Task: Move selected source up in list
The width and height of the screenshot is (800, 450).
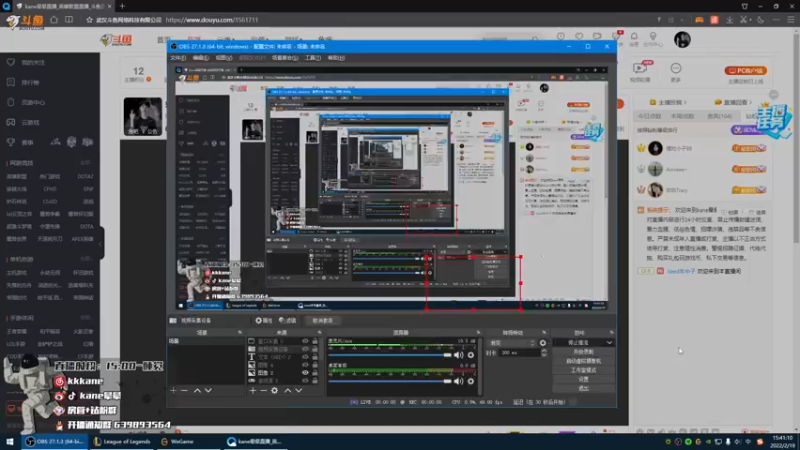Action: (288, 390)
